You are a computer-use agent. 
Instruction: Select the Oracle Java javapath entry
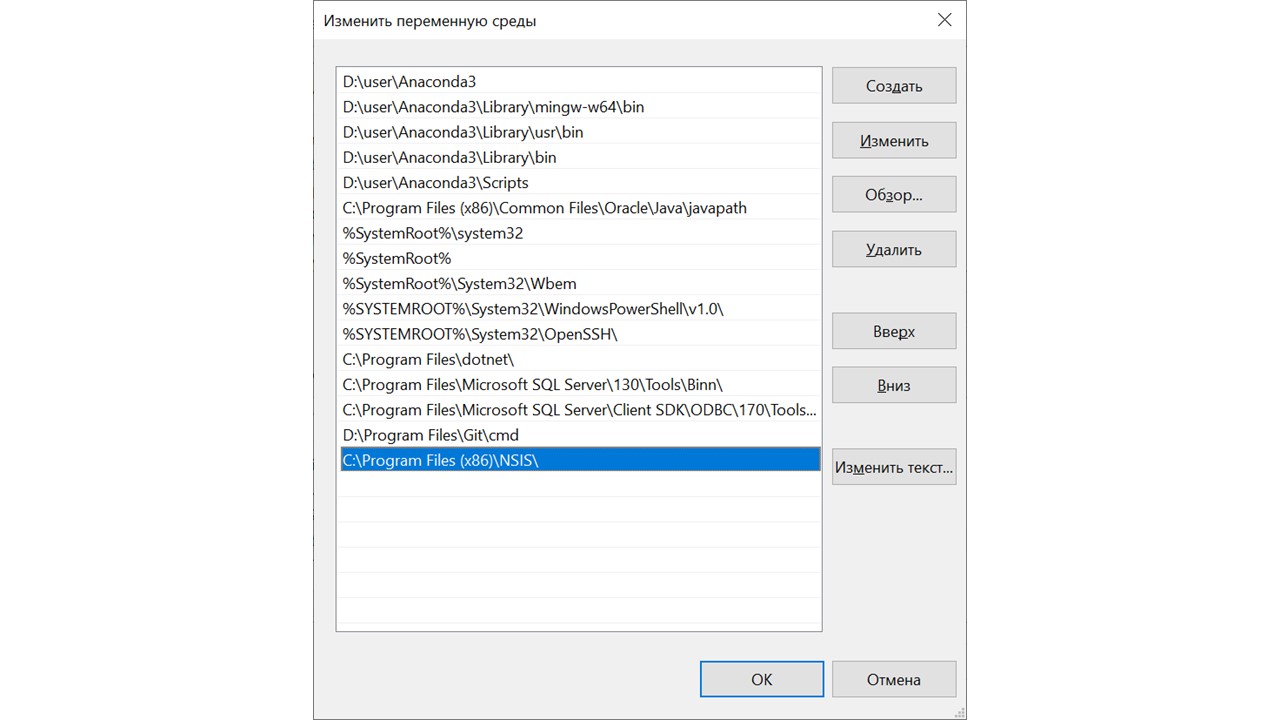tap(544, 208)
